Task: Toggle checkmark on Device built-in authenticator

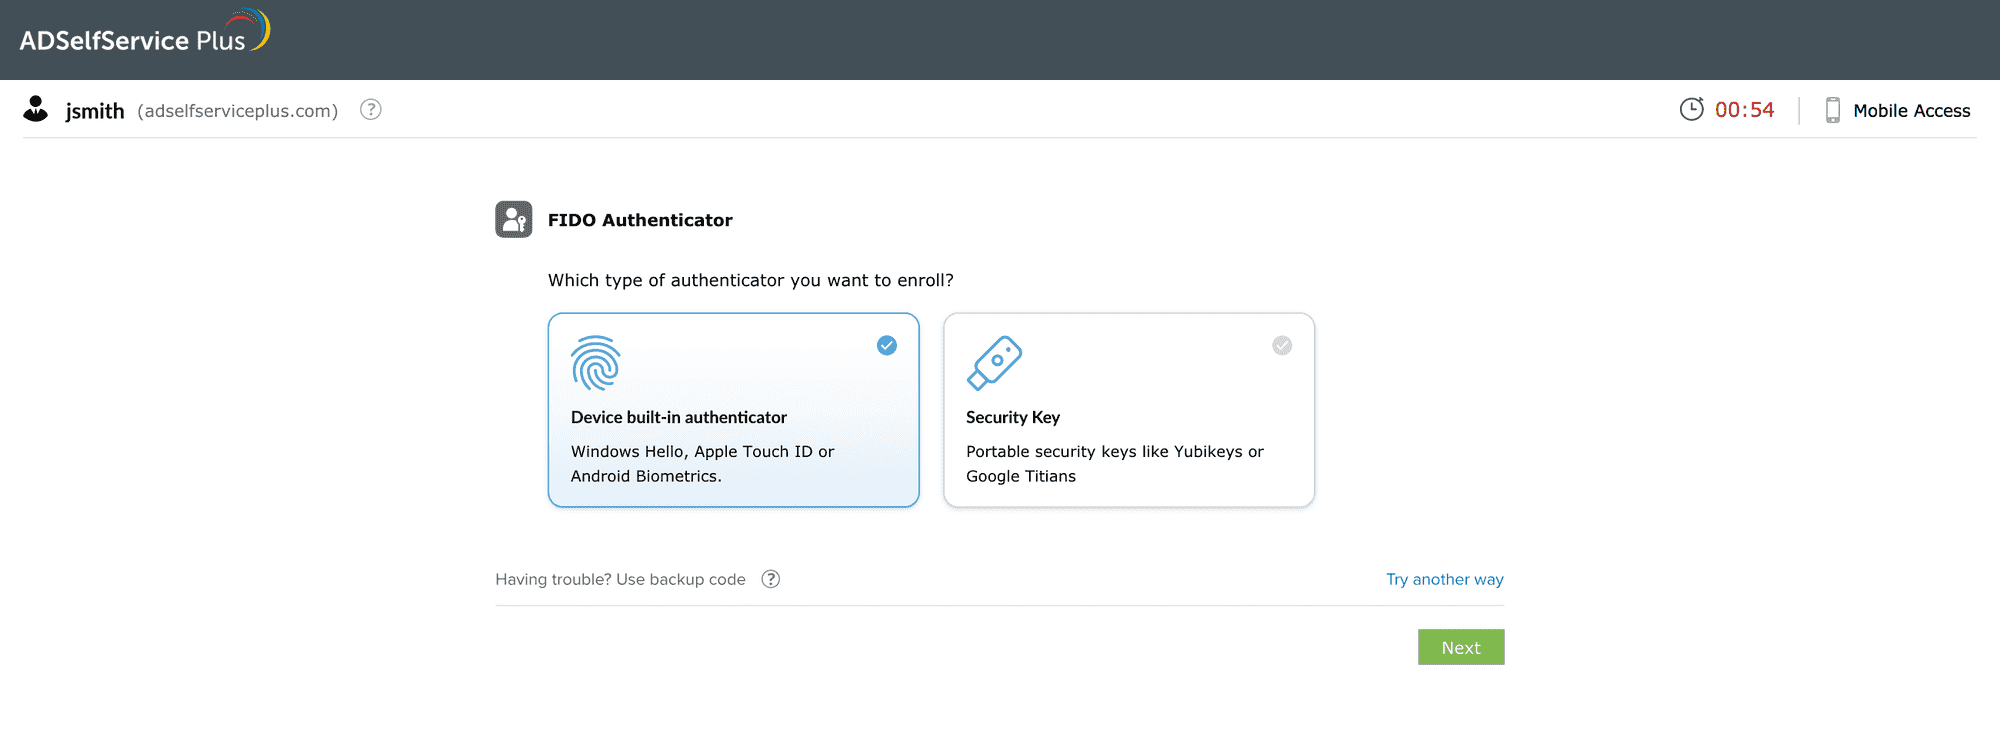Action: click(887, 346)
